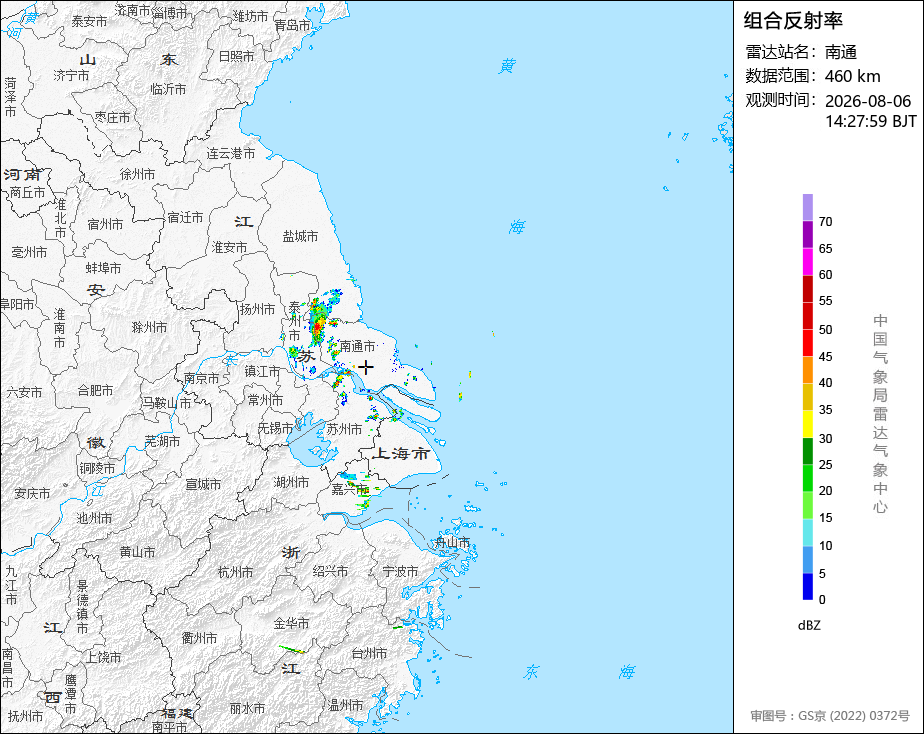Click the 连云港市 label on map
This screenshot has width=924, height=734.
pyautogui.click(x=230, y=153)
